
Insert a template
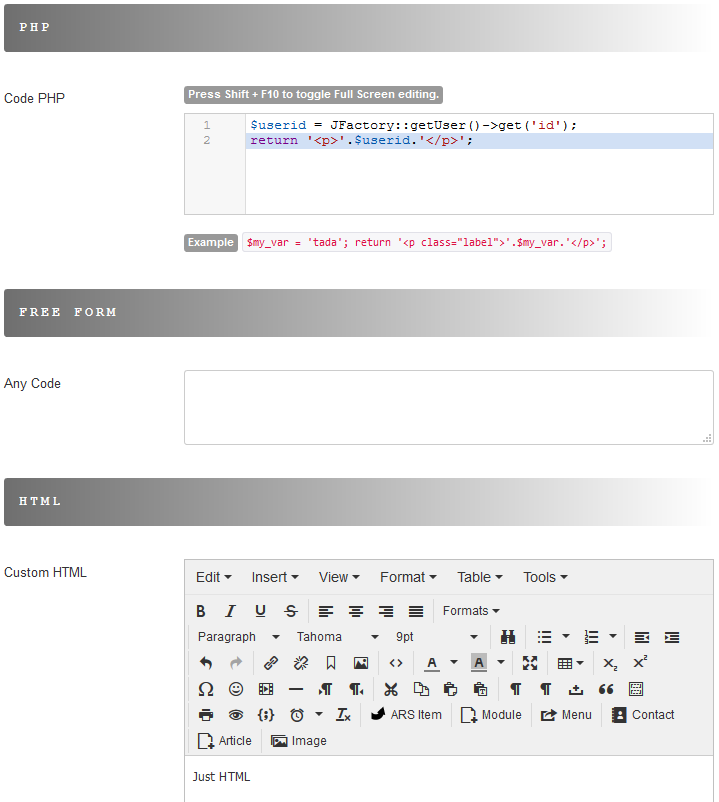tap(636, 689)
